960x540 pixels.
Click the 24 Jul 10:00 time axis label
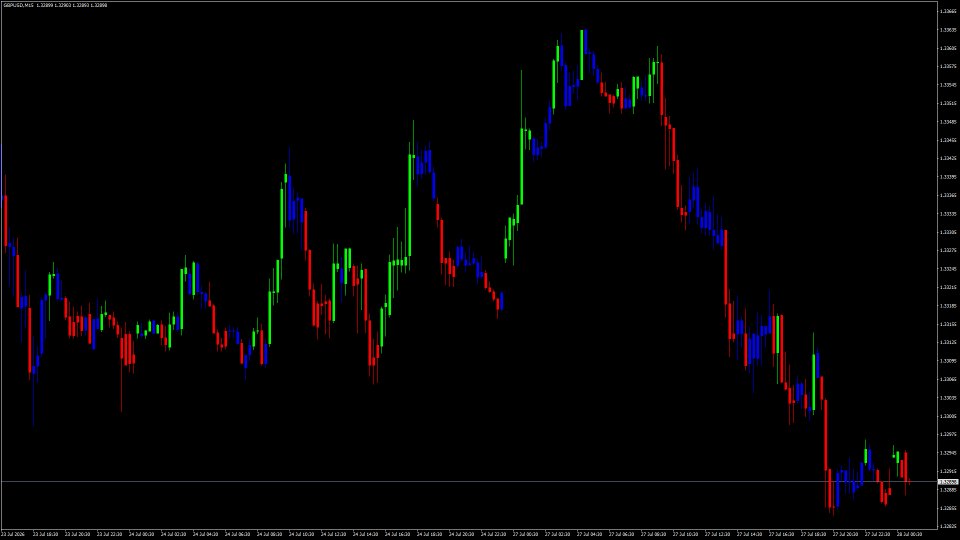point(301,534)
